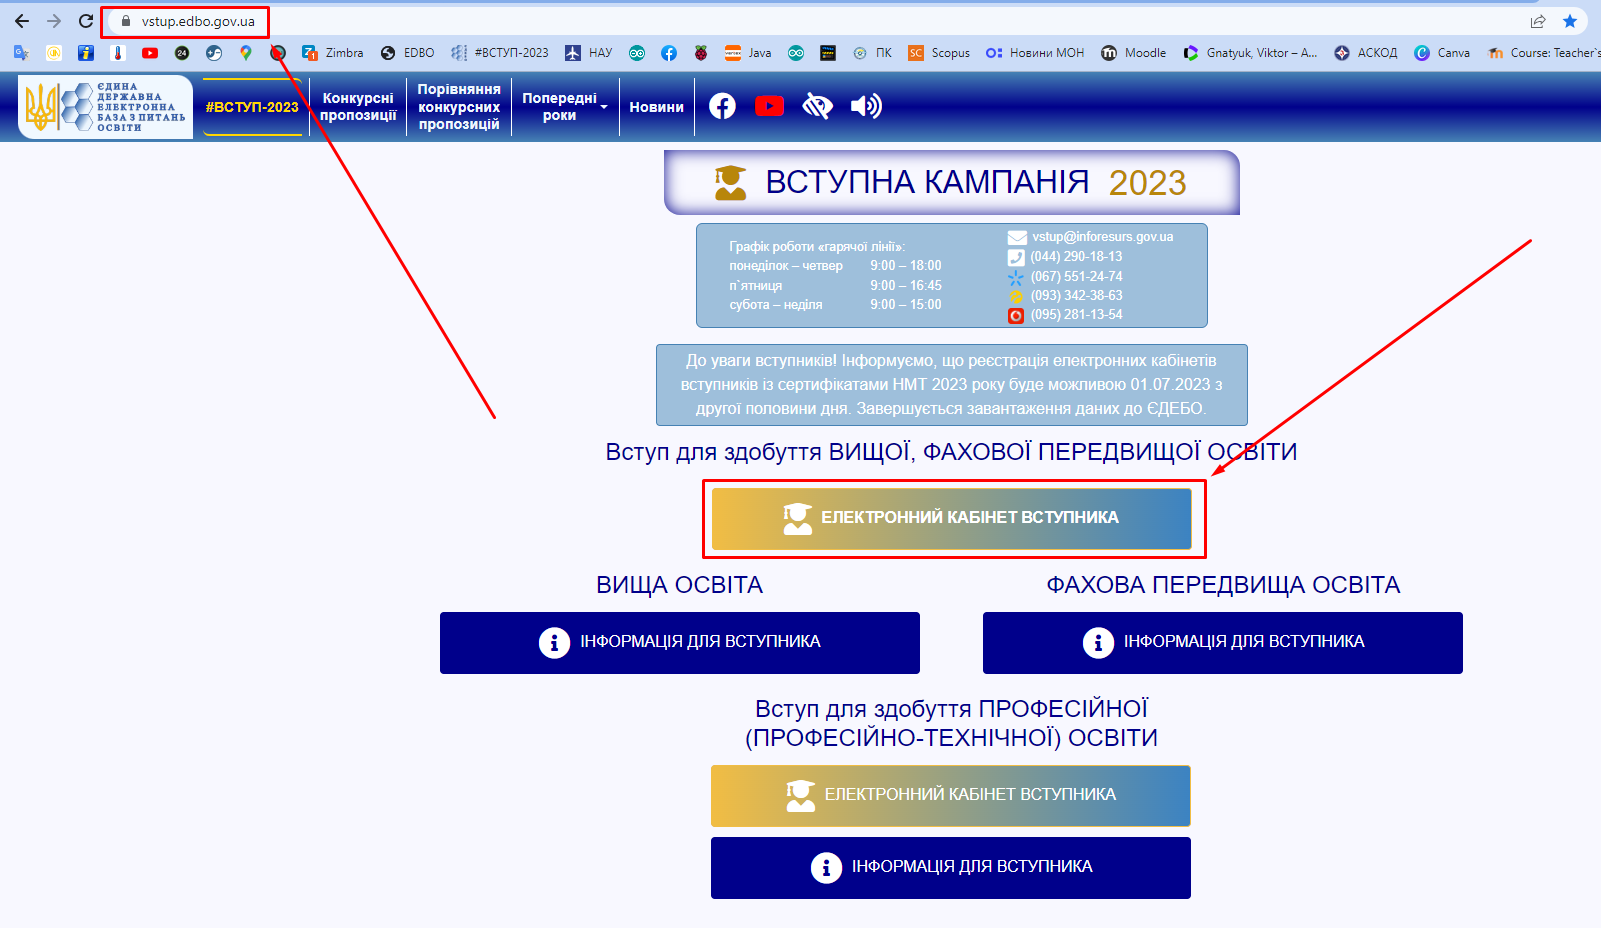Open the НАУ bookmark
The width and height of the screenshot is (1601, 928).
[589, 53]
